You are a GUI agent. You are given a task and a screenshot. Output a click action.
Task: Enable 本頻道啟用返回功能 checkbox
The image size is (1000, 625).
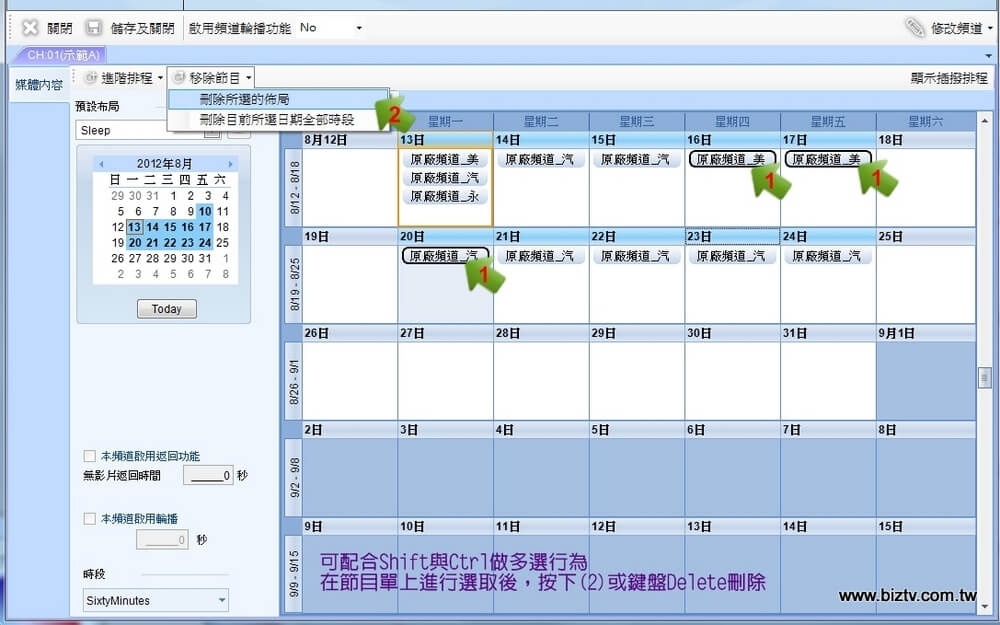click(x=90, y=456)
